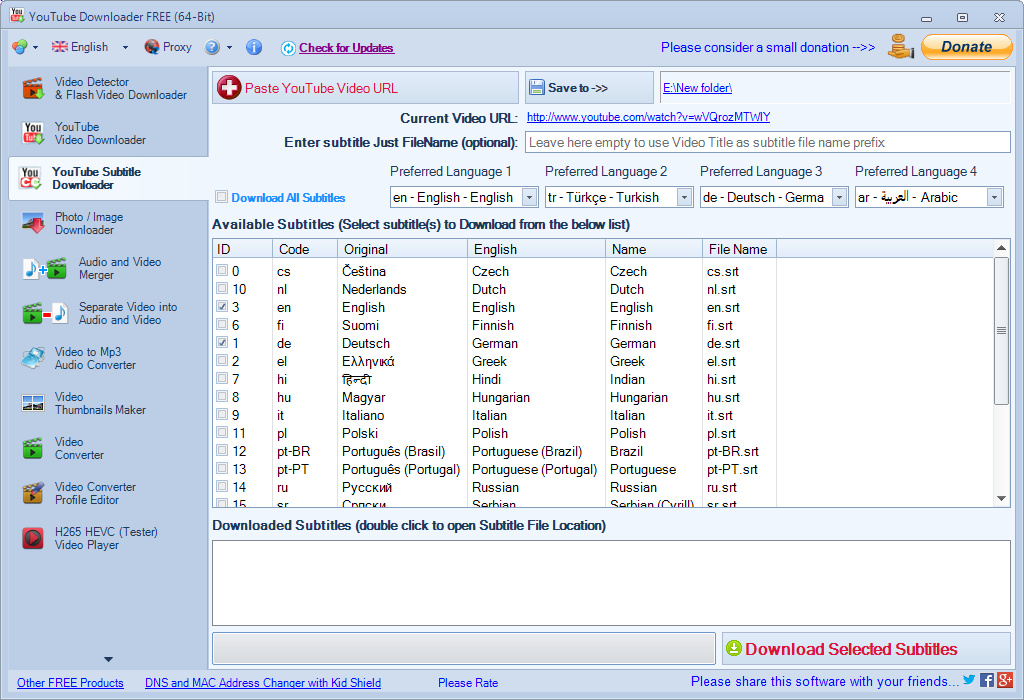Screen dimensions: 1024x700
Task: Open Preferred Language 3 Deutsch dropdown
Action: 840,197
